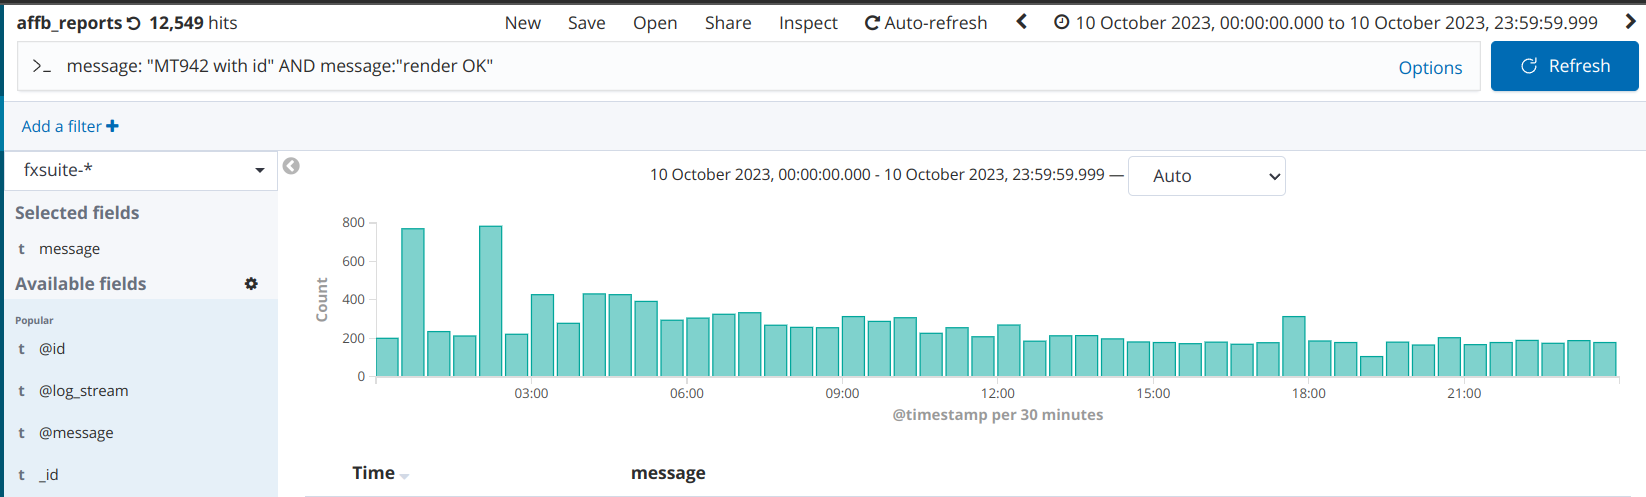Click Open in the top menu

(x=655, y=23)
